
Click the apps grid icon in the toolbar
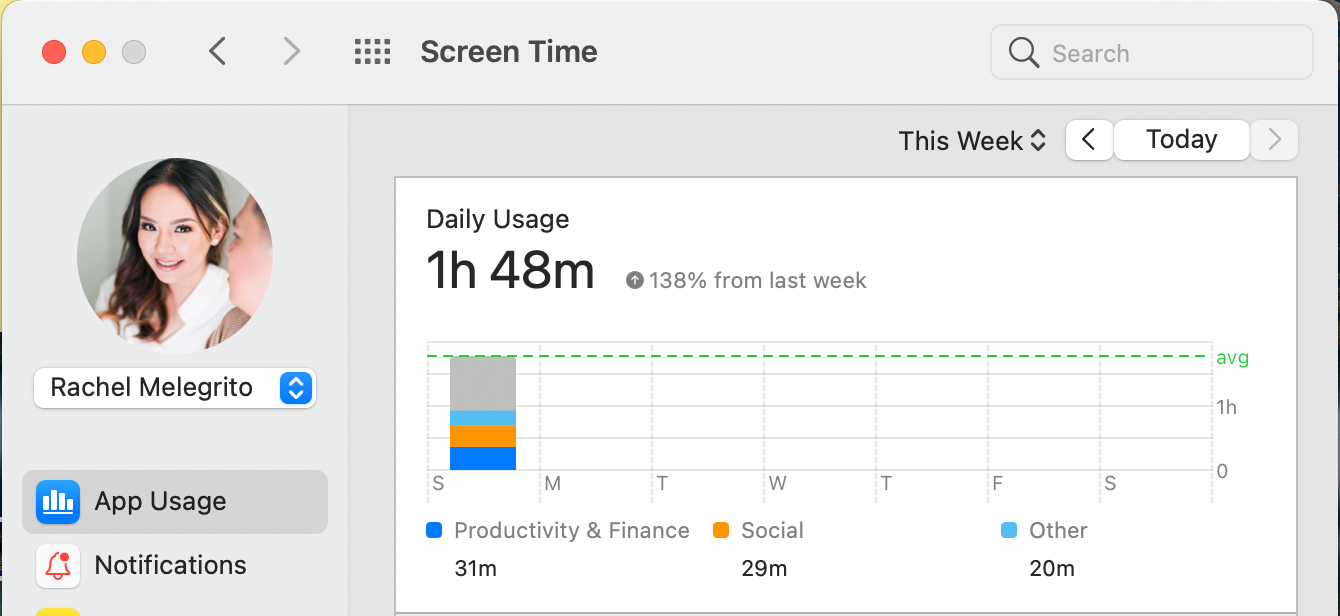pyautogui.click(x=372, y=51)
